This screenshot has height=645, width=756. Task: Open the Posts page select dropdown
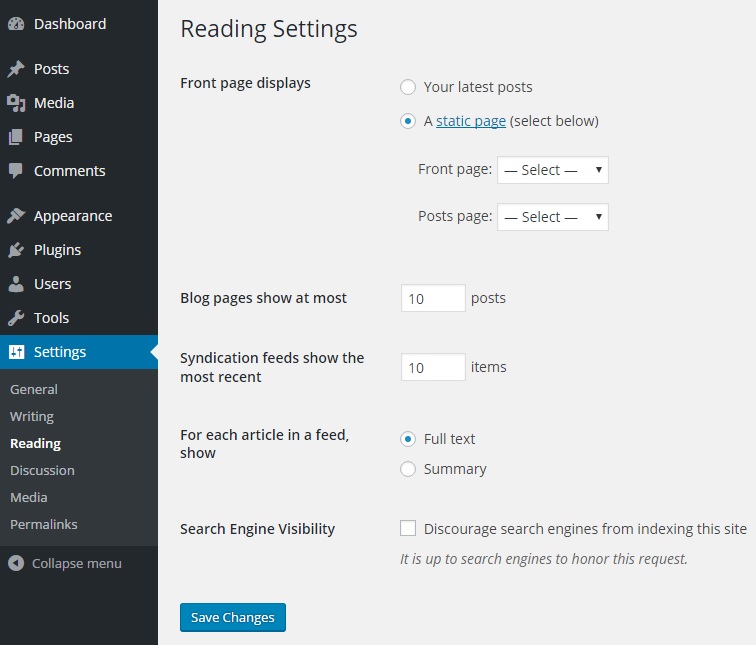coord(553,217)
